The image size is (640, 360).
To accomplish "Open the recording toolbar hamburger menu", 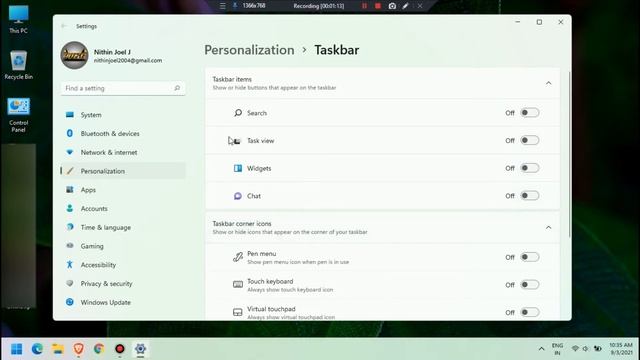I will coord(222,6).
